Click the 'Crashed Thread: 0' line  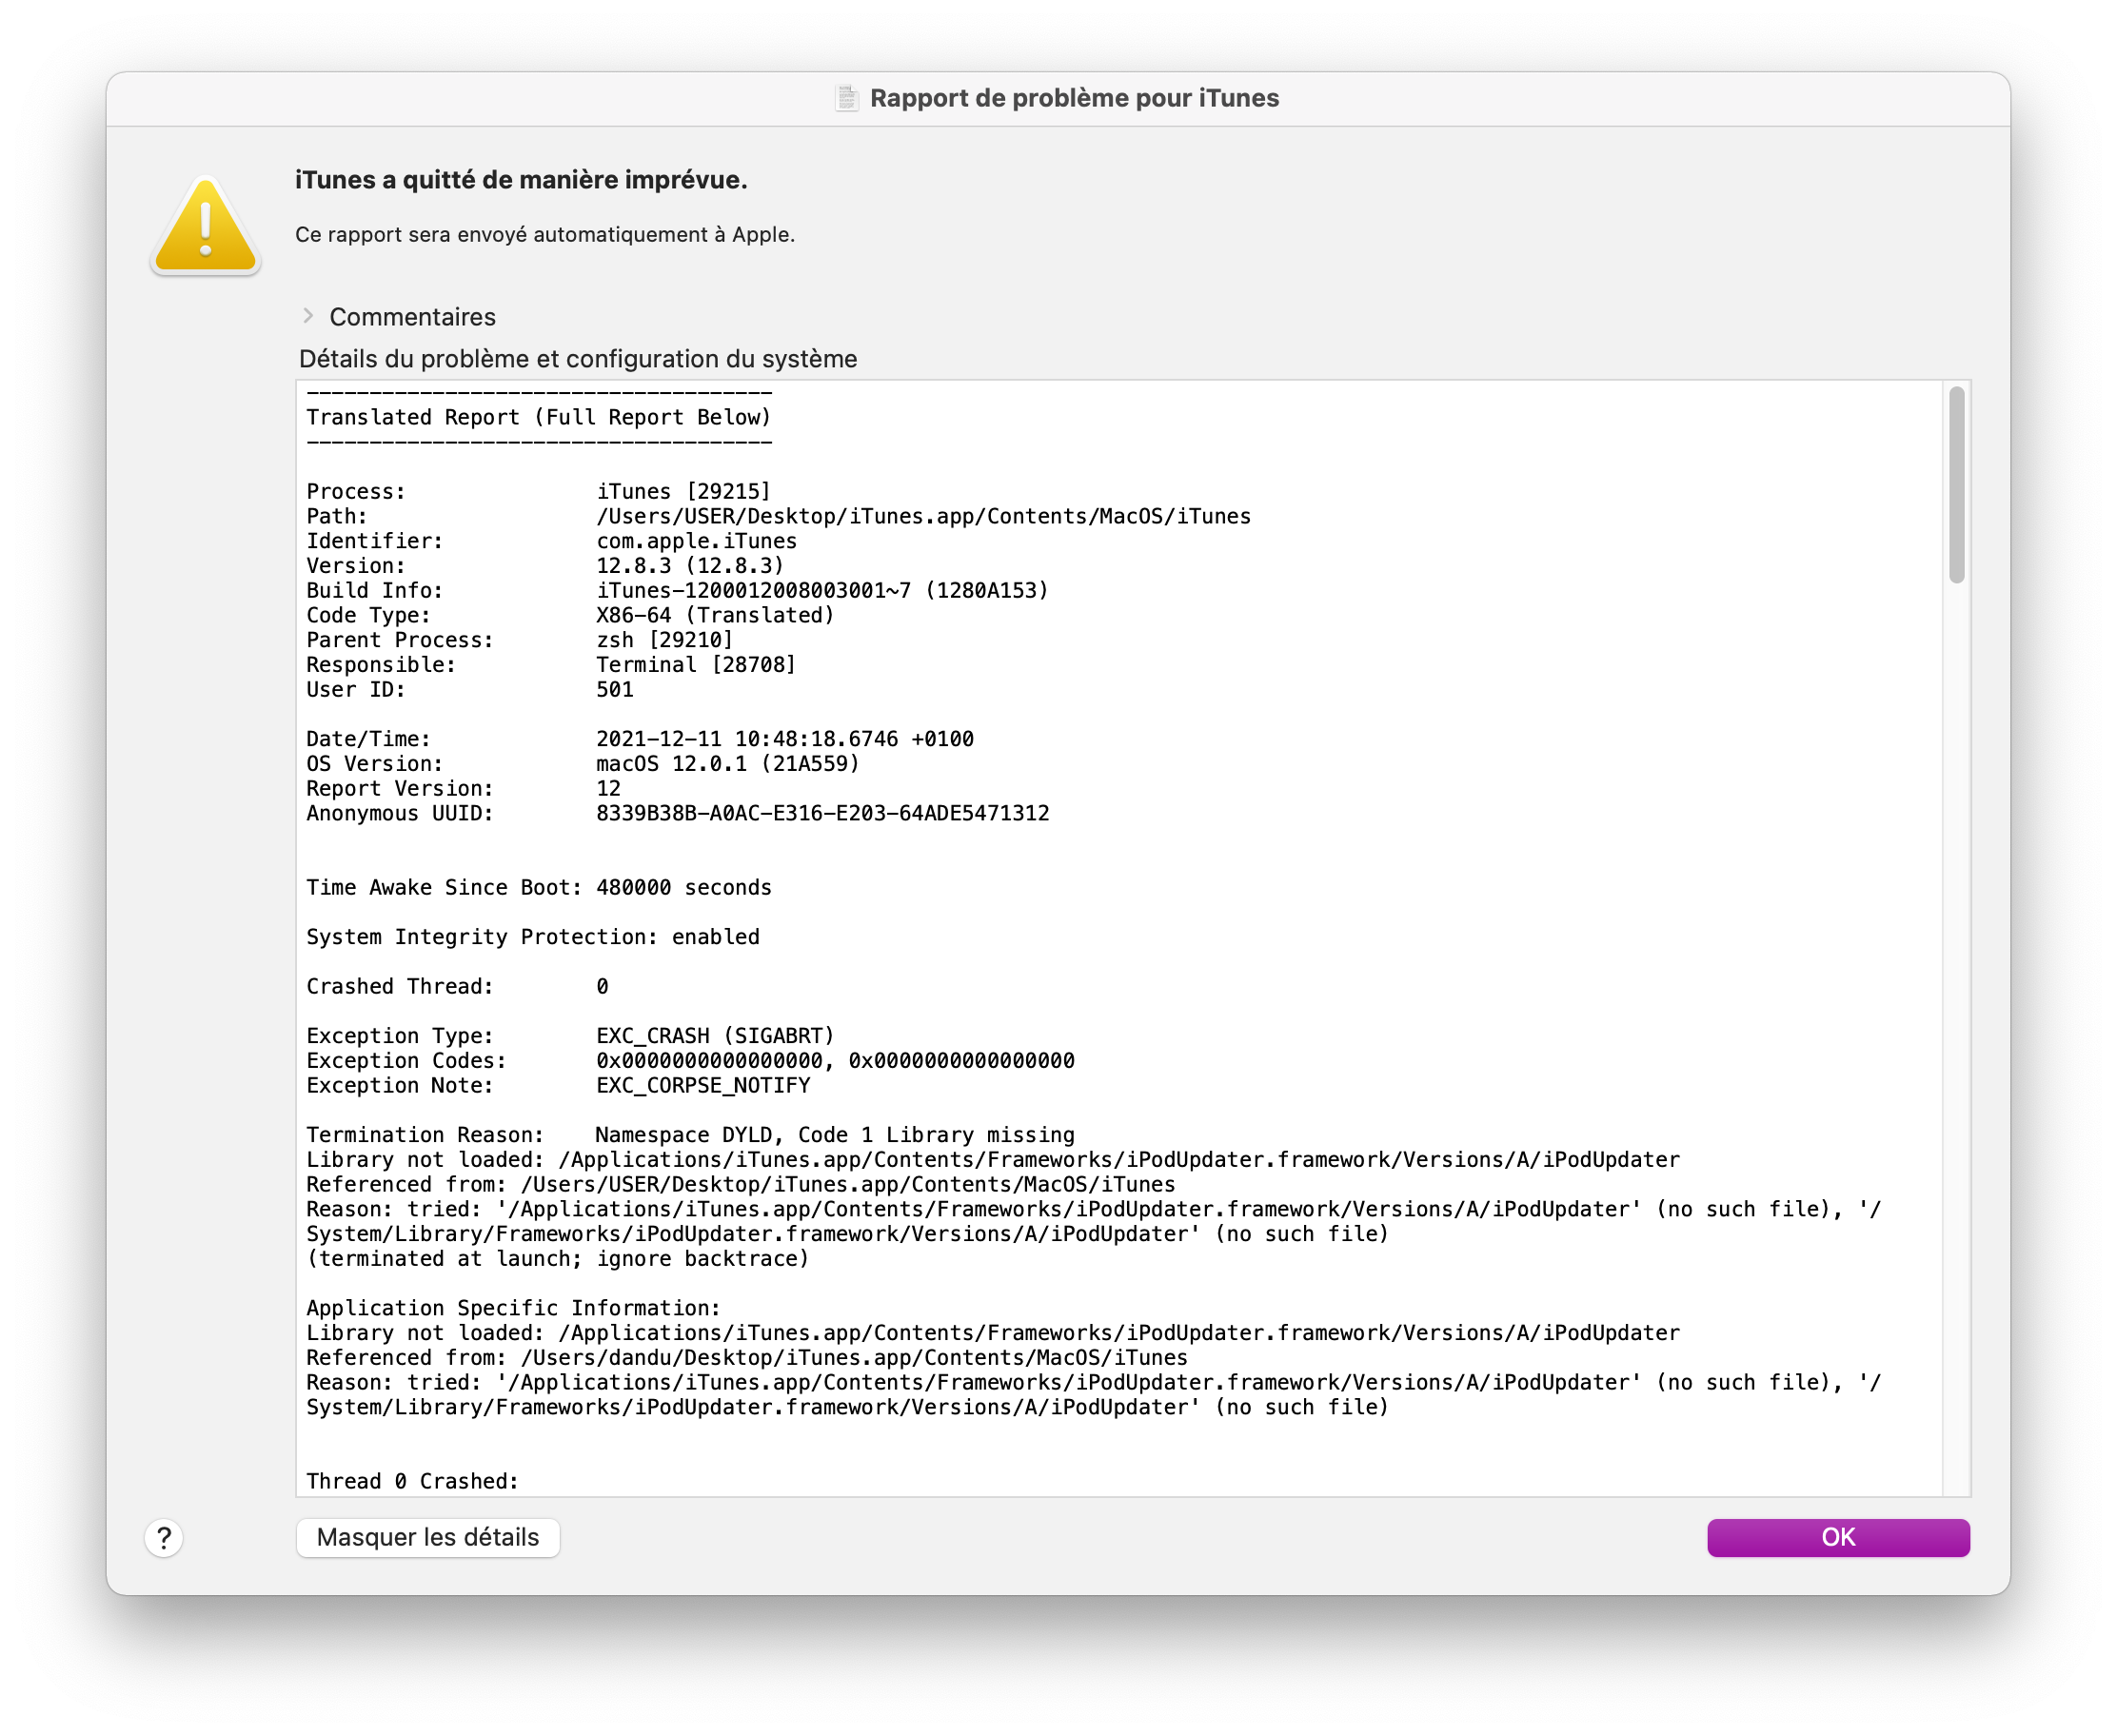point(457,986)
